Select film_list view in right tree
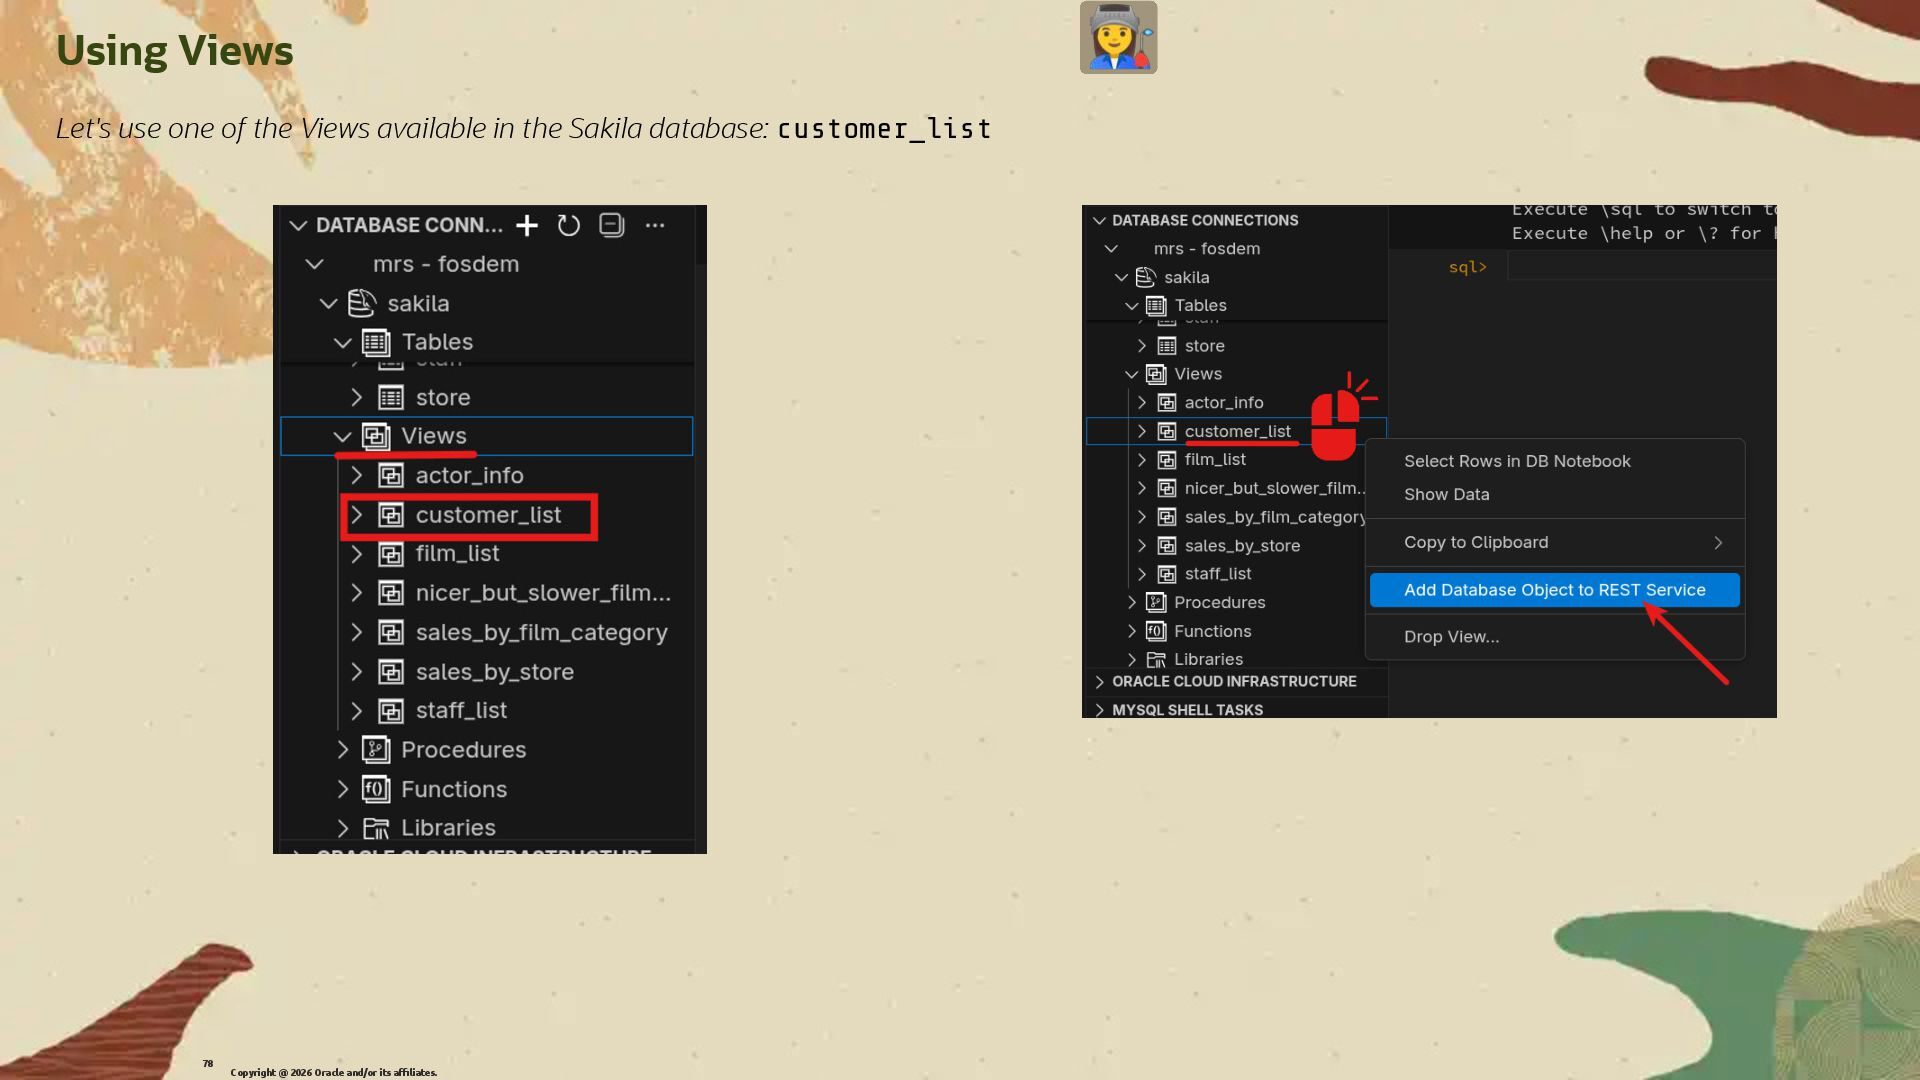Image resolution: width=1920 pixels, height=1080 pixels. [1214, 460]
